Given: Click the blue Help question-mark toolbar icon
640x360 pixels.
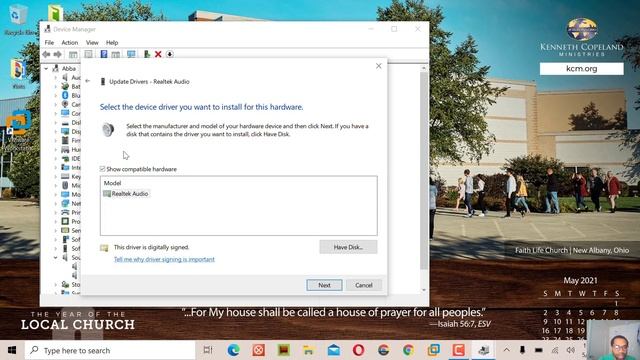Looking at the screenshot, I should coord(104,54).
